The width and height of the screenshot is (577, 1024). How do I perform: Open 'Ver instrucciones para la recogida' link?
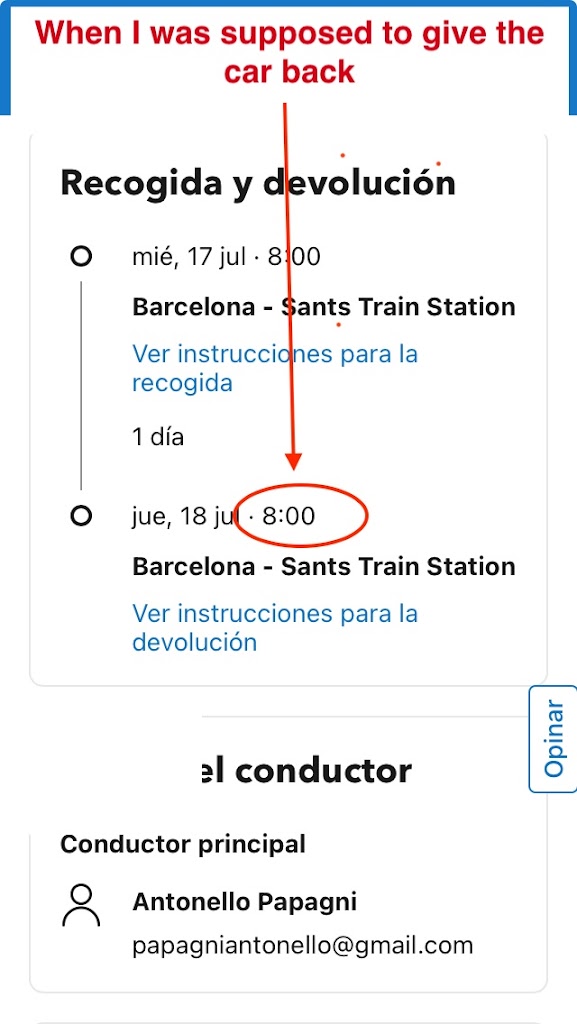(275, 368)
